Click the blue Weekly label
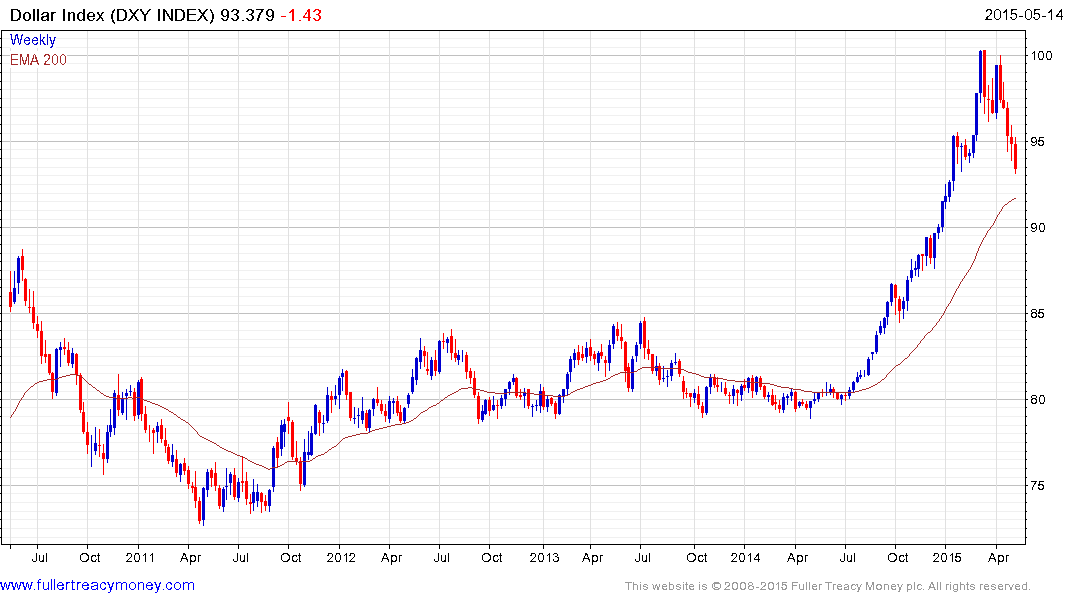Viewport: 1075px width, 600px height. tap(33, 40)
